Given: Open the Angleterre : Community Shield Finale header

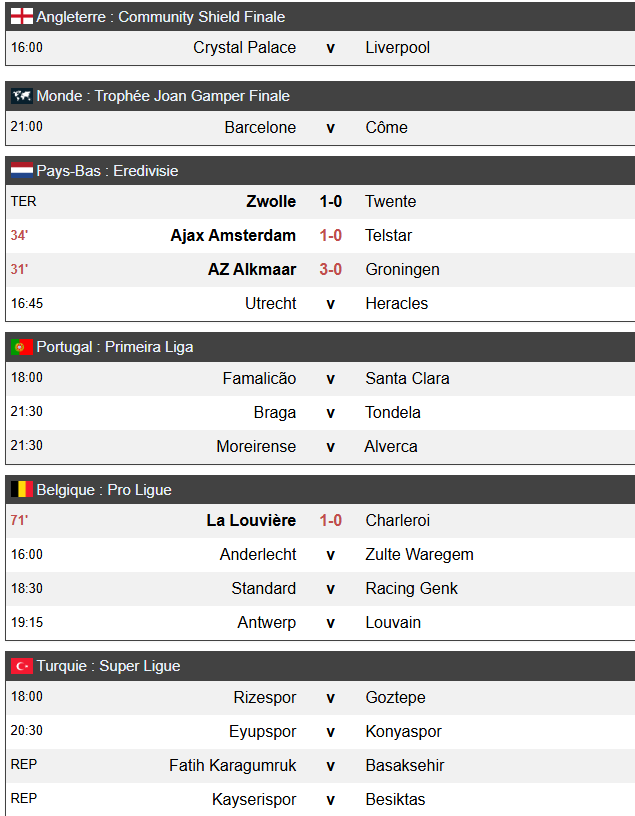Looking at the screenshot, I should tap(160, 17).
